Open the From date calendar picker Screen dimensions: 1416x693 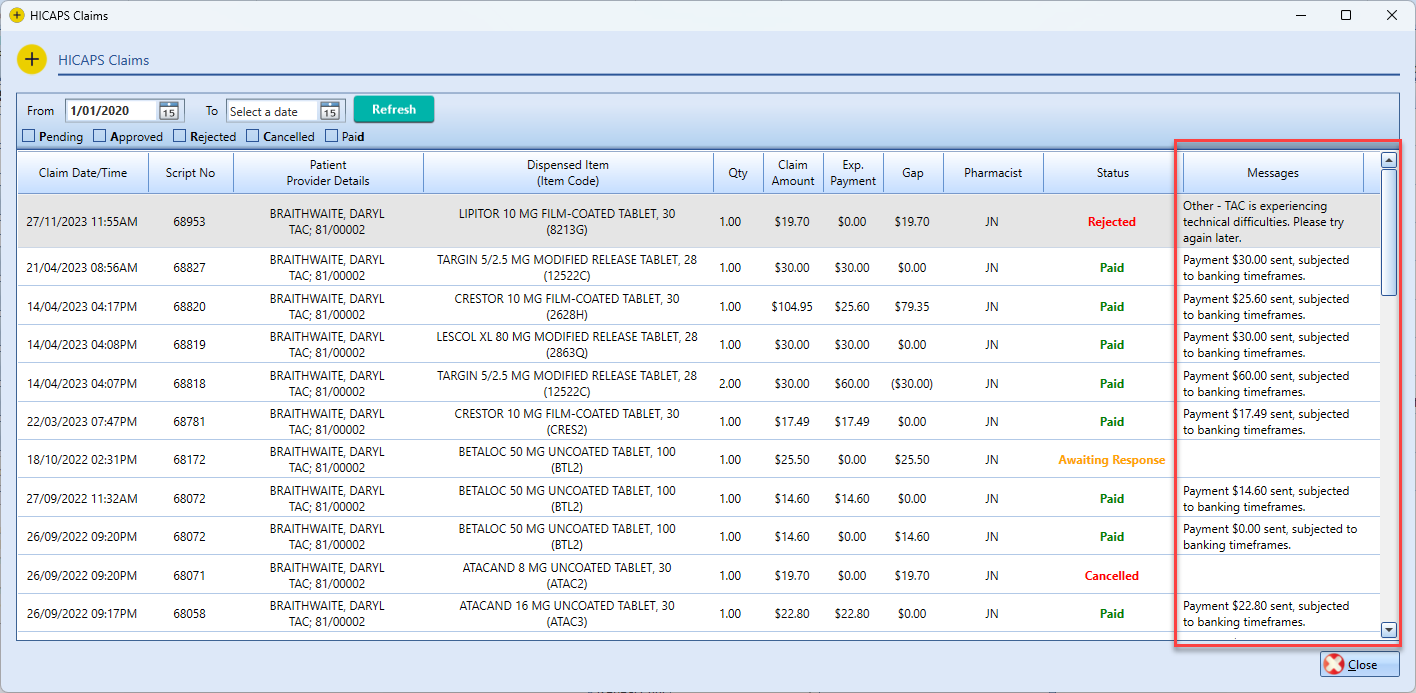coord(170,111)
